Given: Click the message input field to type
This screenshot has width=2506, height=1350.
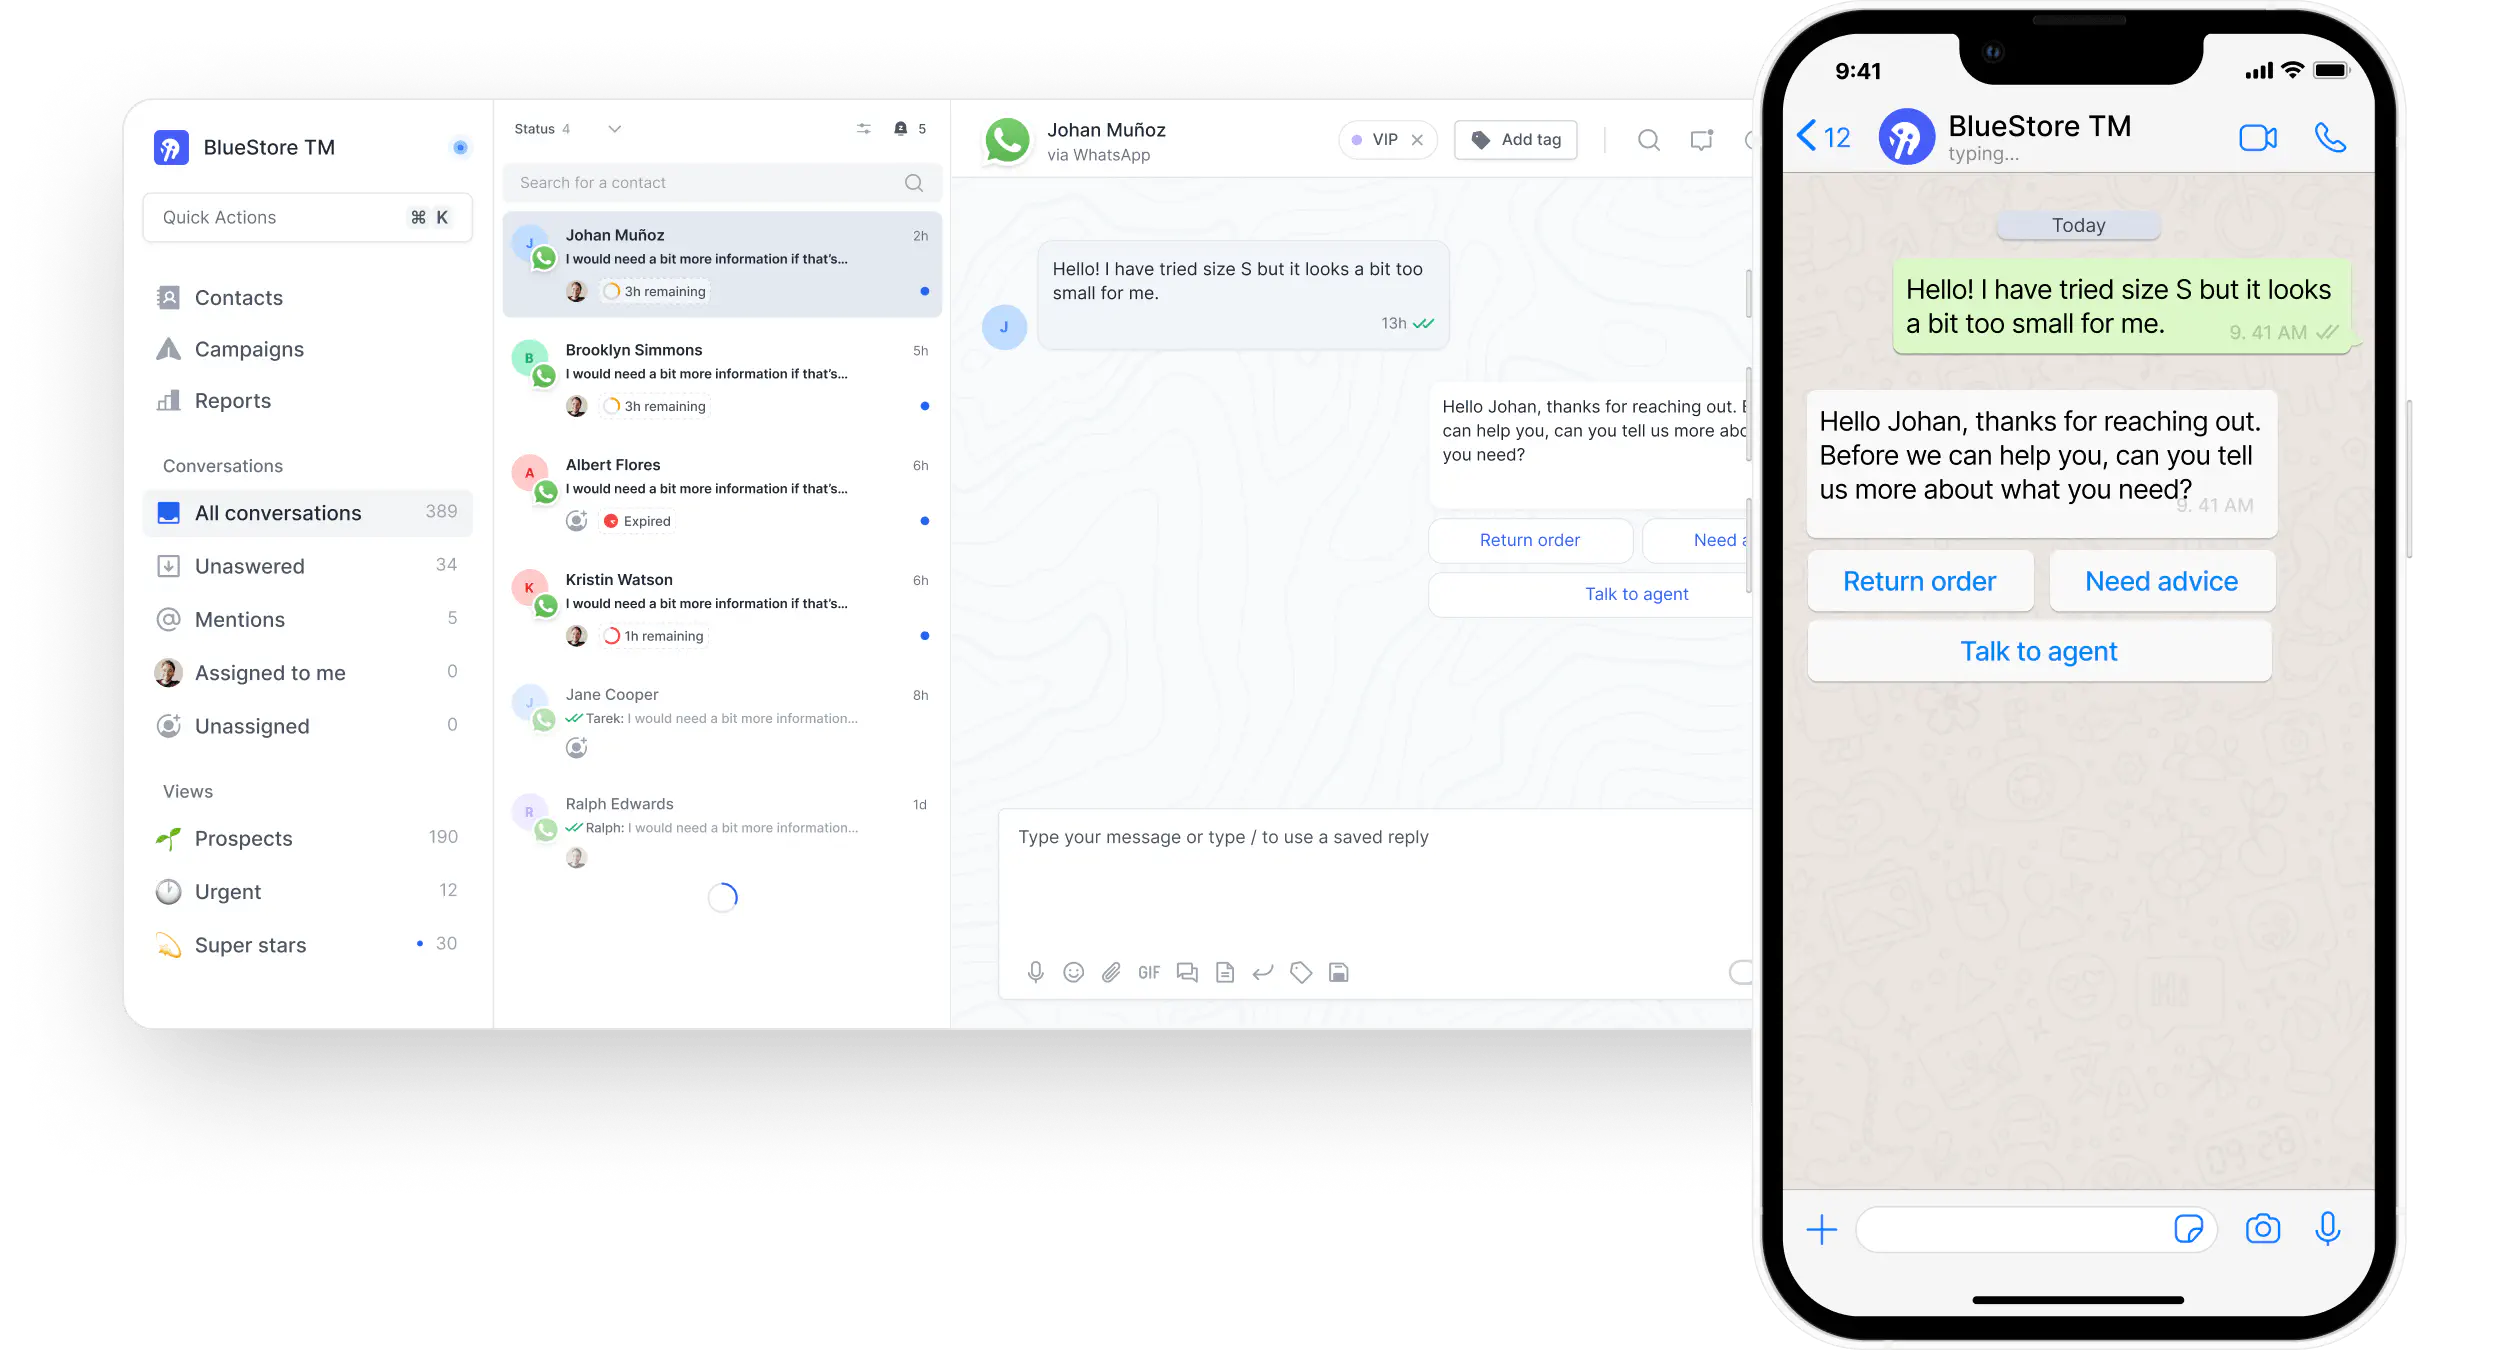Looking at the screenshot, I should pyautogui.click(x=1364, y=836).
